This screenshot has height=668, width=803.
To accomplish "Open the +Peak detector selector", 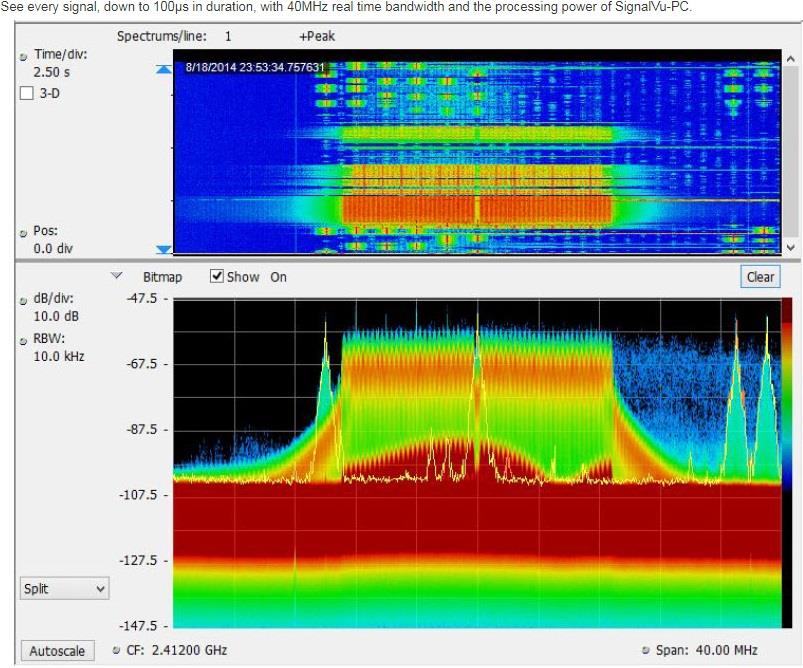I will coord(320,36).
